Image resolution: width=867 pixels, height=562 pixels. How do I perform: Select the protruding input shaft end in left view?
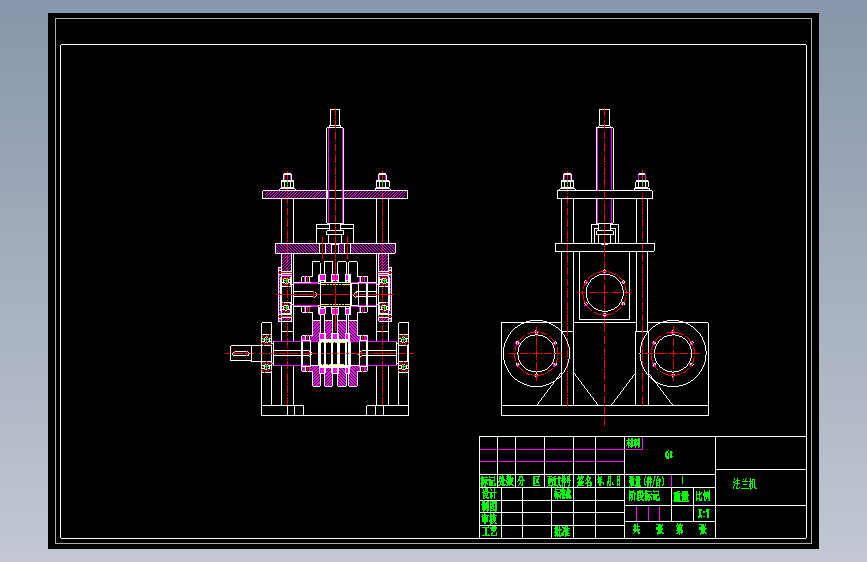point(241,353)
